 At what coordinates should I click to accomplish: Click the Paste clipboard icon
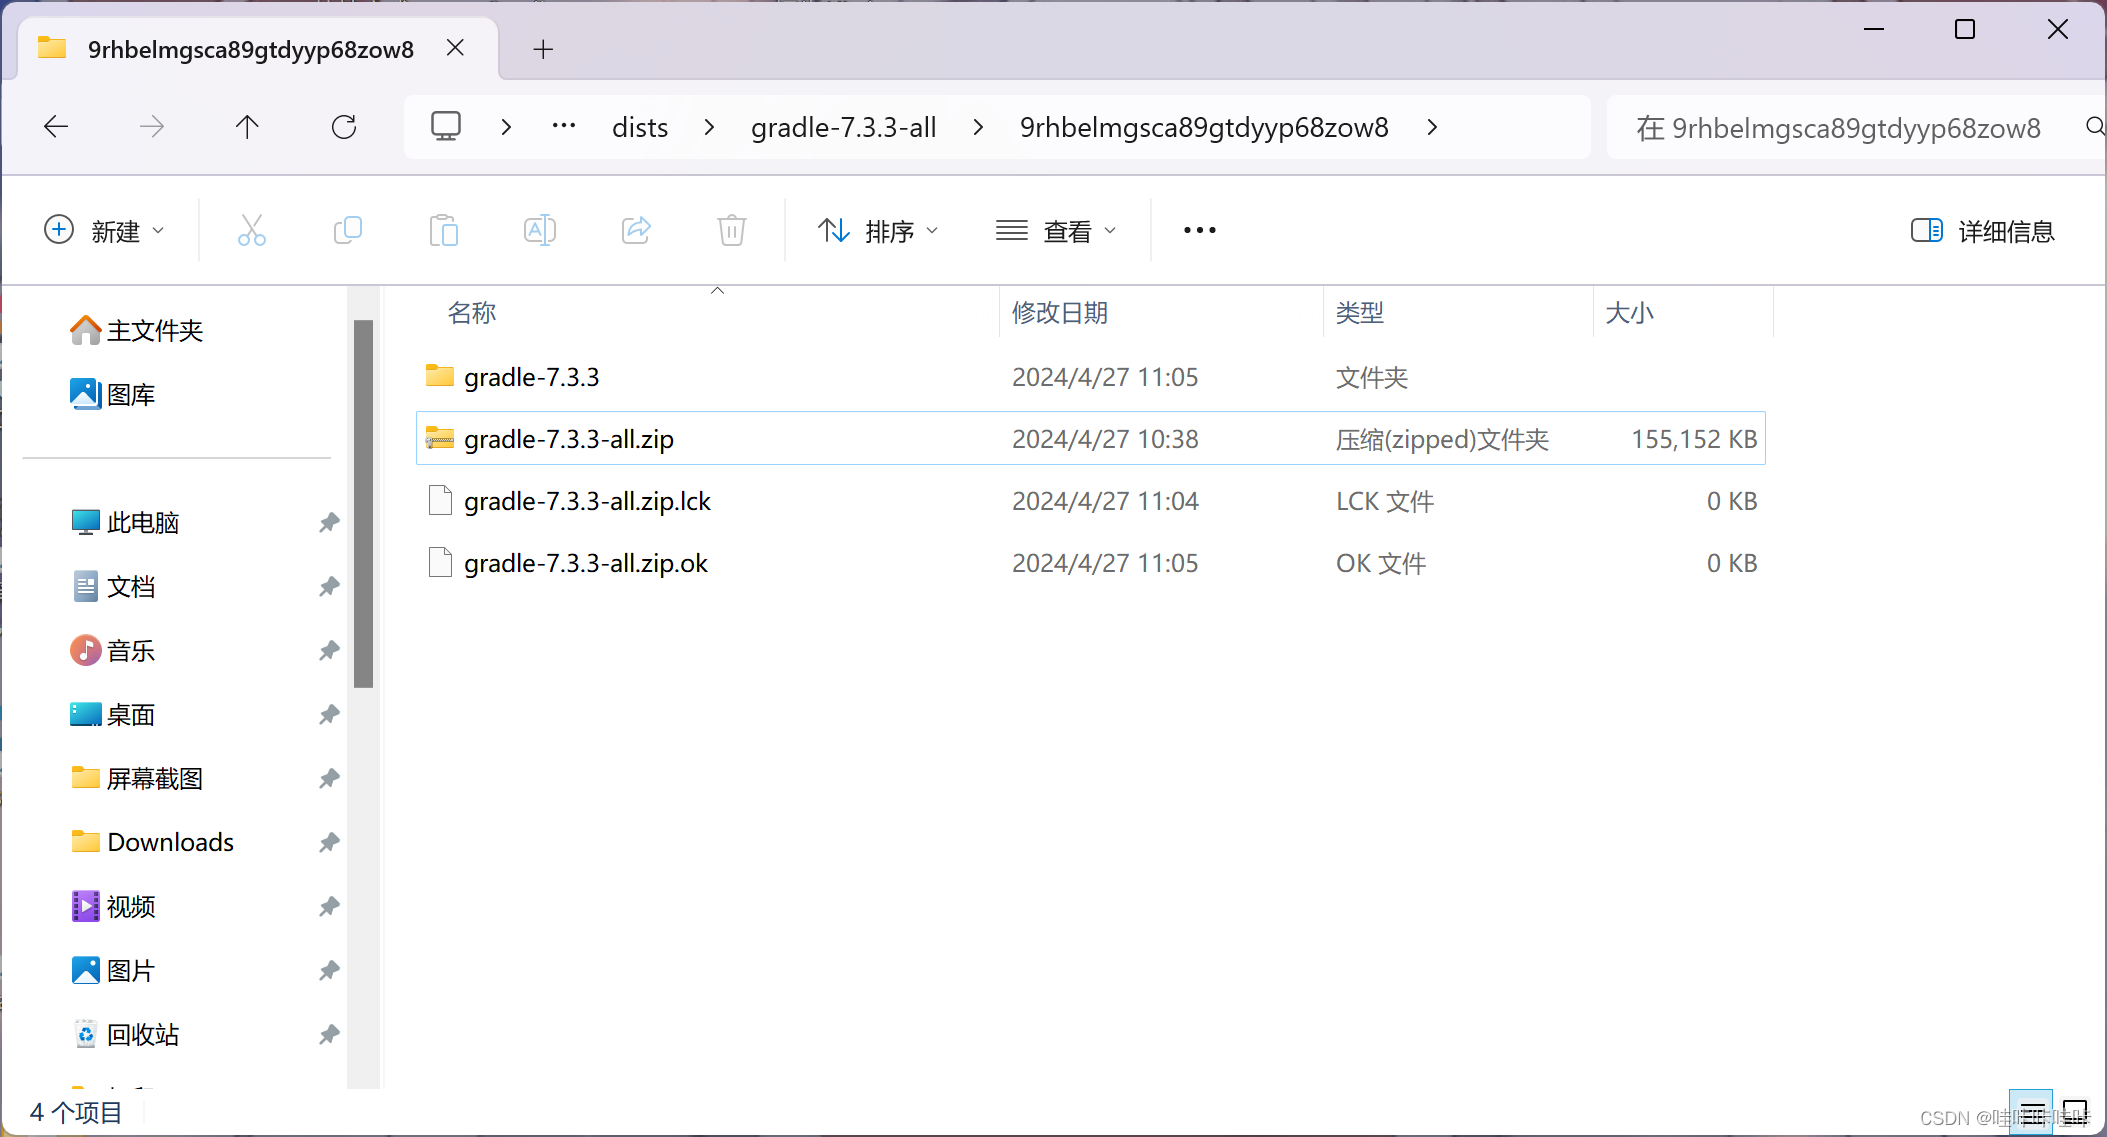pyautogui.click(x=443, y=231)
